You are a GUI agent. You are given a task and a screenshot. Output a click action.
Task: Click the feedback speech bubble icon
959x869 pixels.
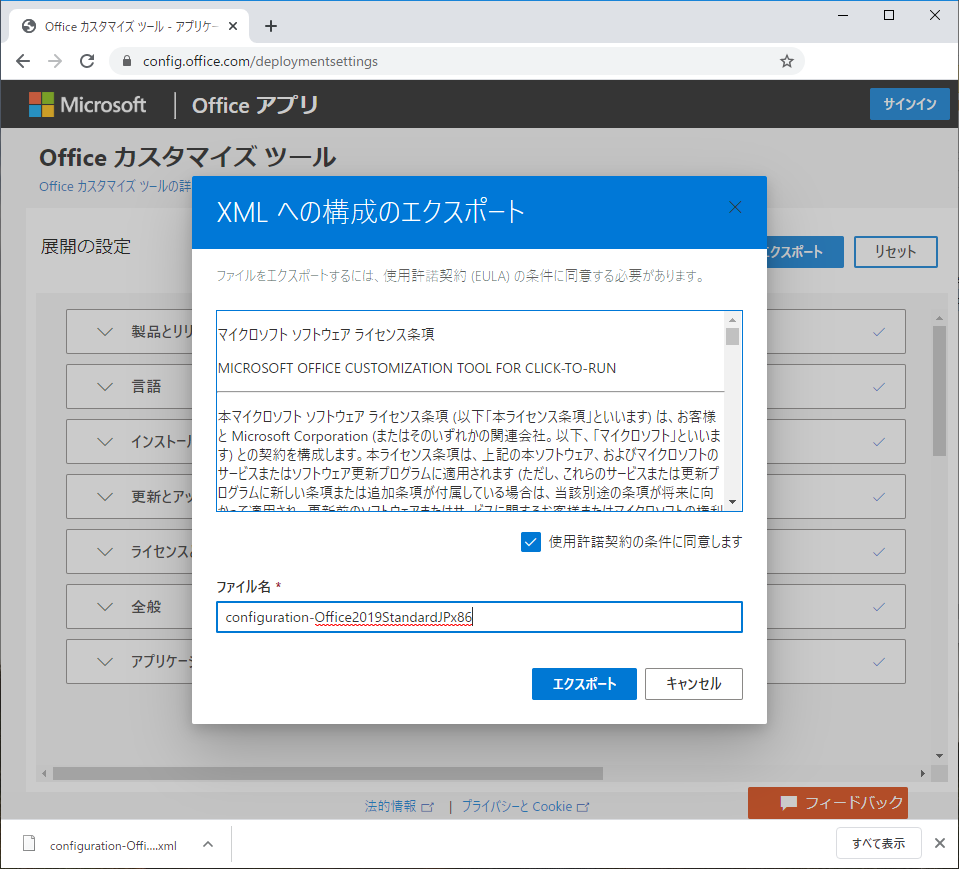(788, 802)
